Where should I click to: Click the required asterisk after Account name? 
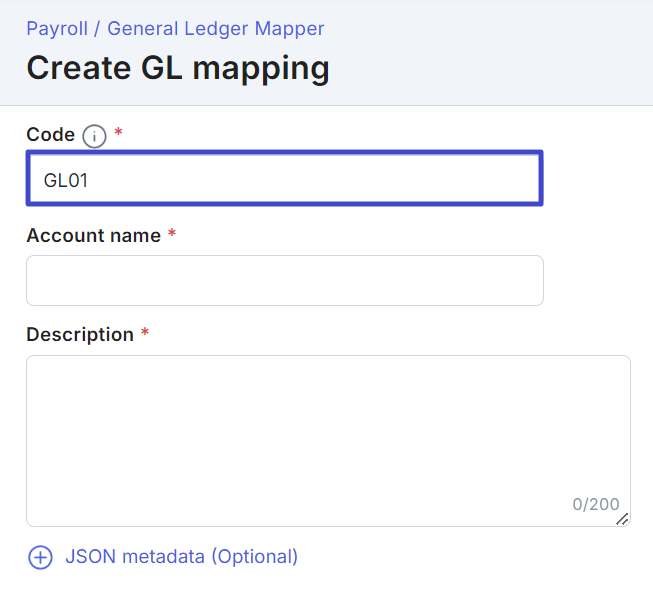coord(172,233)
